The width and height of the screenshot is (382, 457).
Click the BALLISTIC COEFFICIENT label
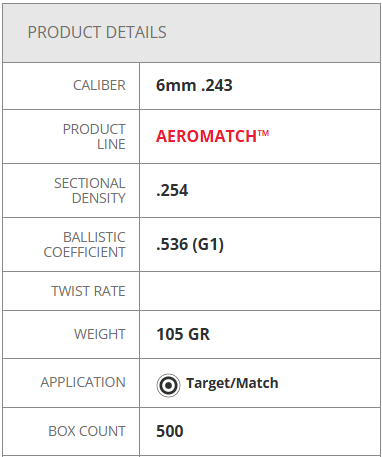85,245
